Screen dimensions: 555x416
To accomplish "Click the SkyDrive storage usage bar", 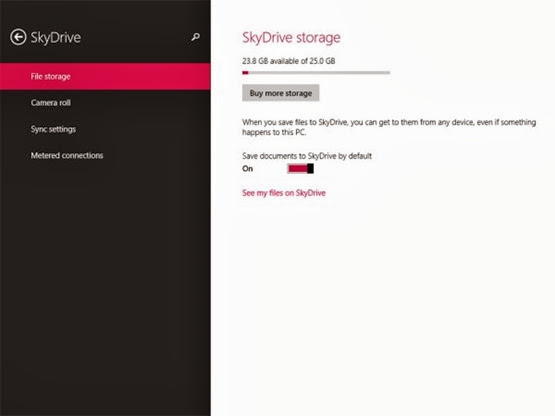I will (316, 73).
